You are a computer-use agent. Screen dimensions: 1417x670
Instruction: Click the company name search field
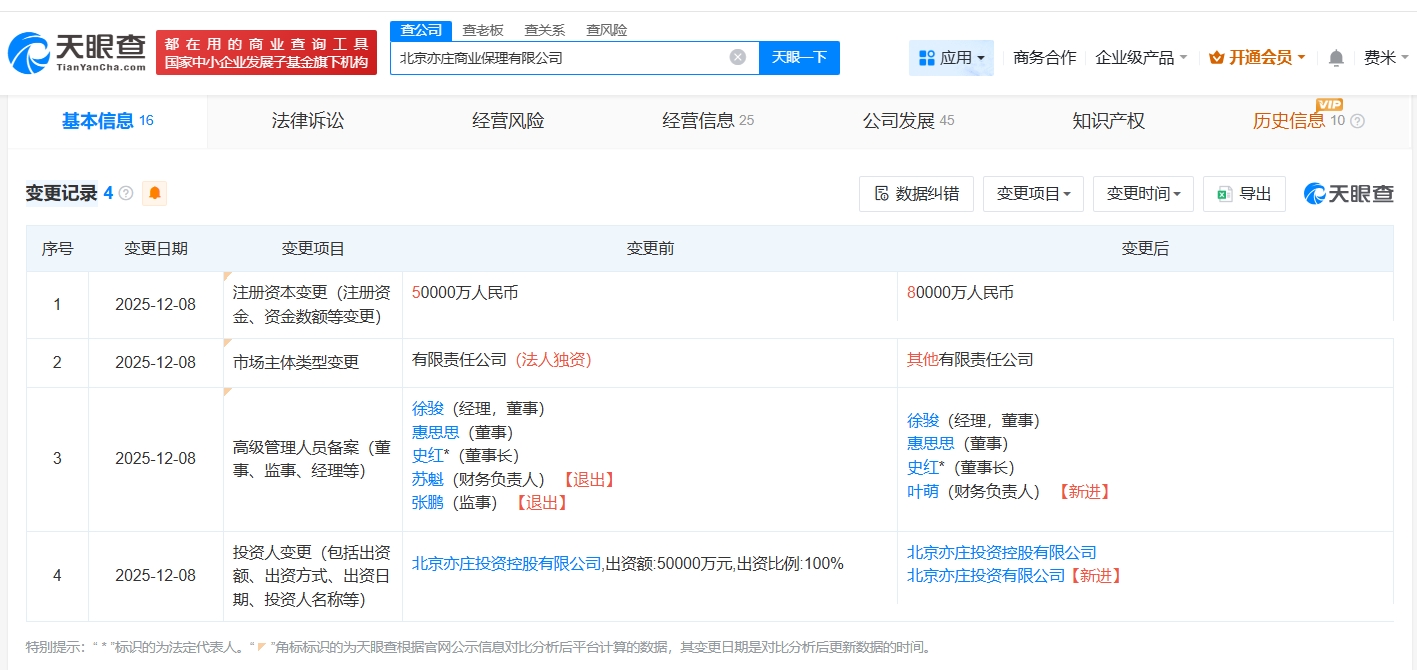click(560, 58)
